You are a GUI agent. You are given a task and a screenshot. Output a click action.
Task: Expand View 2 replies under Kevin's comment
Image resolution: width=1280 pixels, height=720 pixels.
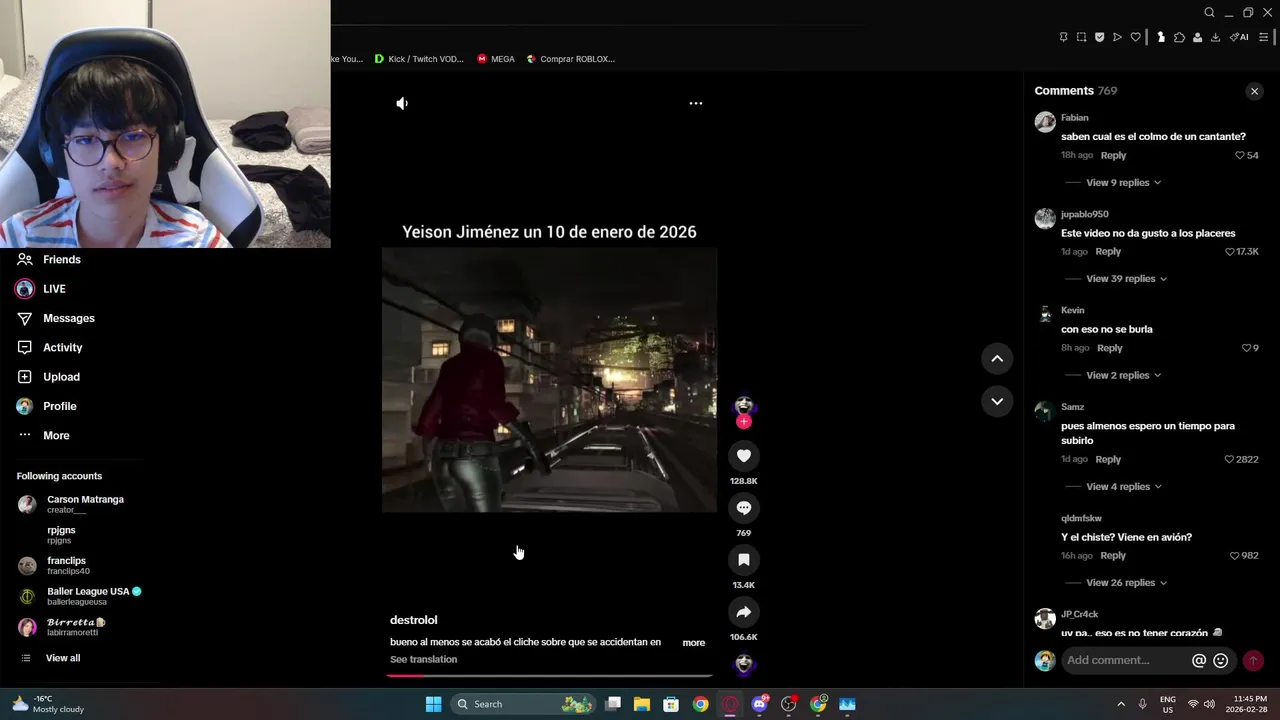click(1123, 375)
